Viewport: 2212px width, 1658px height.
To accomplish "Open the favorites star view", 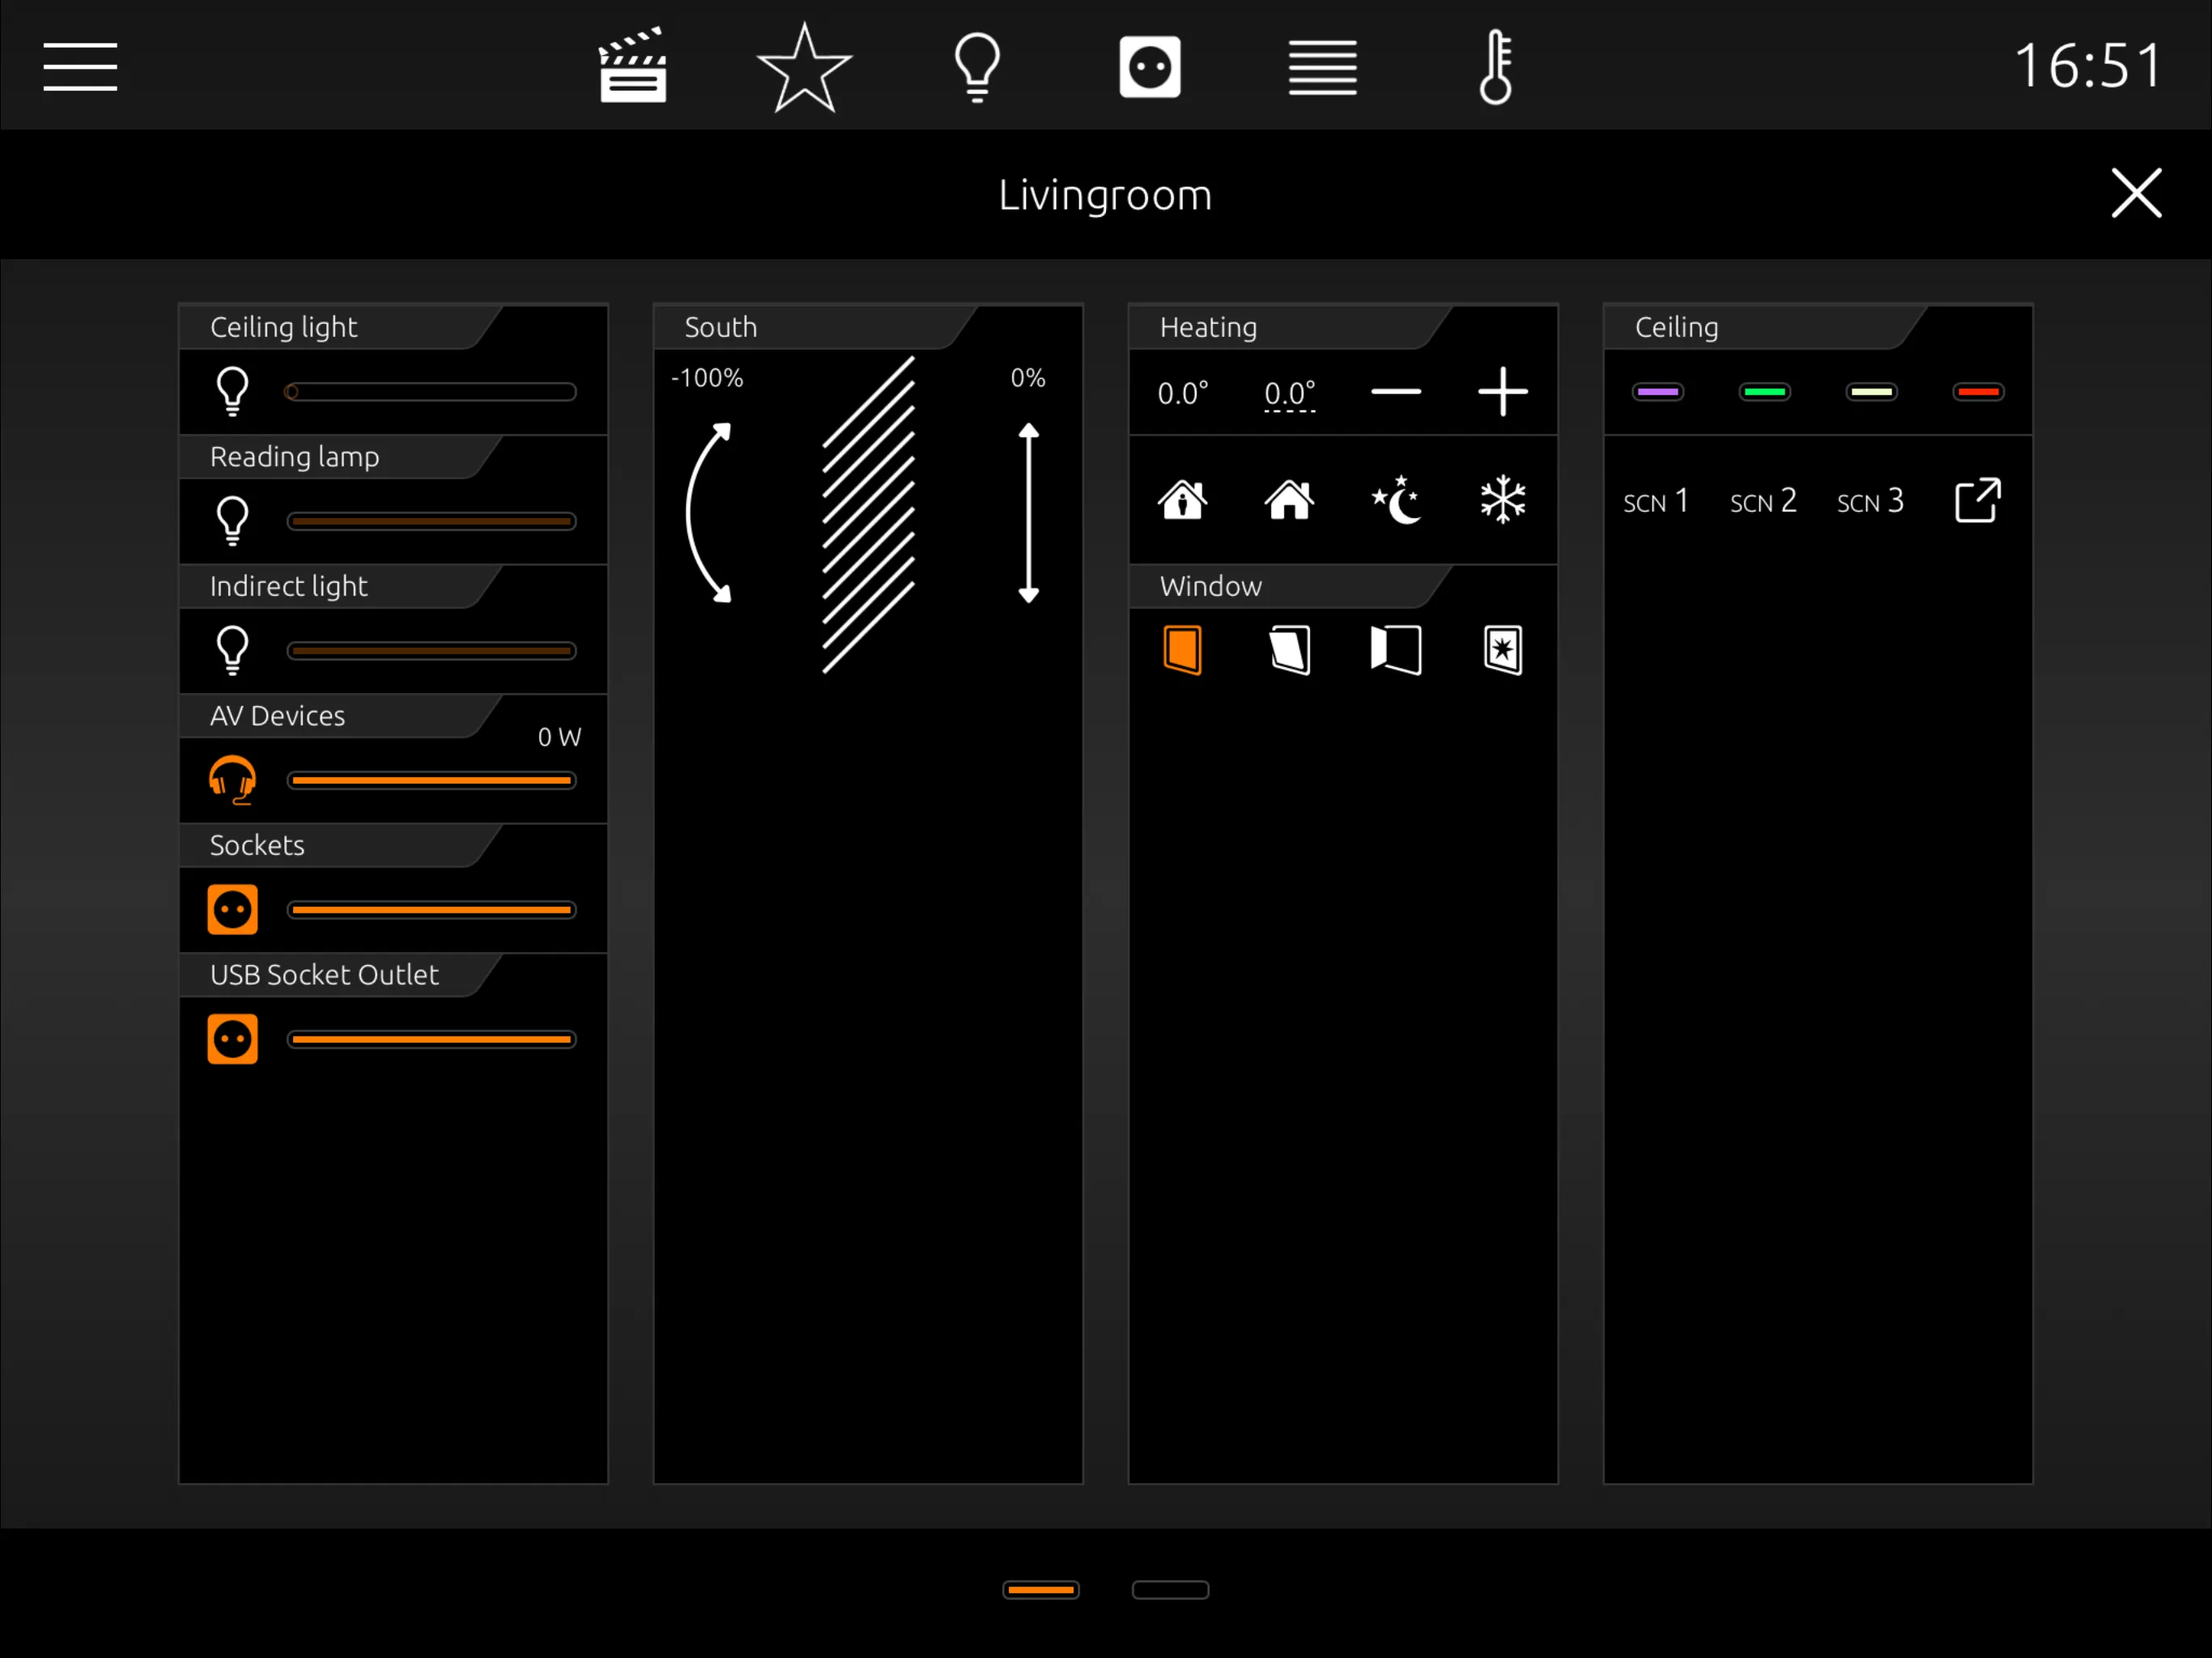I will coord(805,67).
